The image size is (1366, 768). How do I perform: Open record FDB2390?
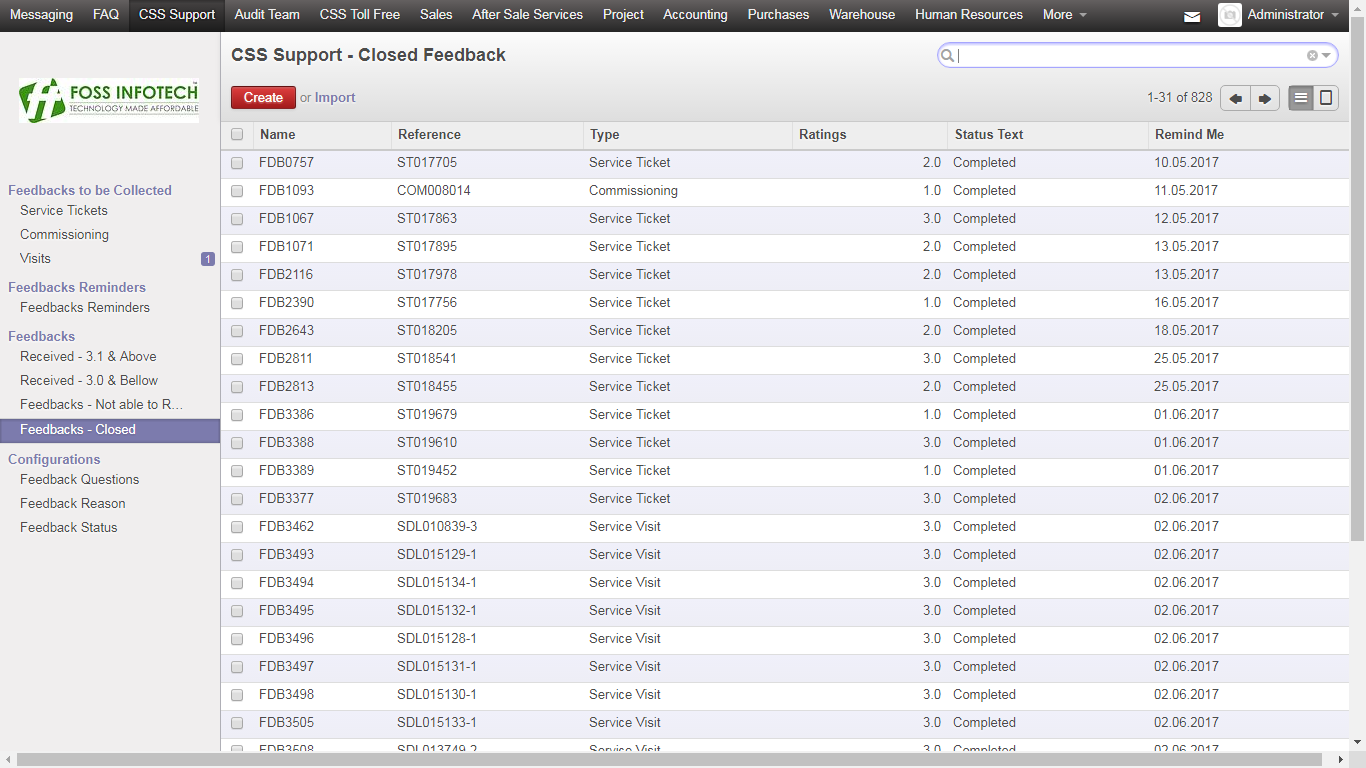(x=286, y=303)
